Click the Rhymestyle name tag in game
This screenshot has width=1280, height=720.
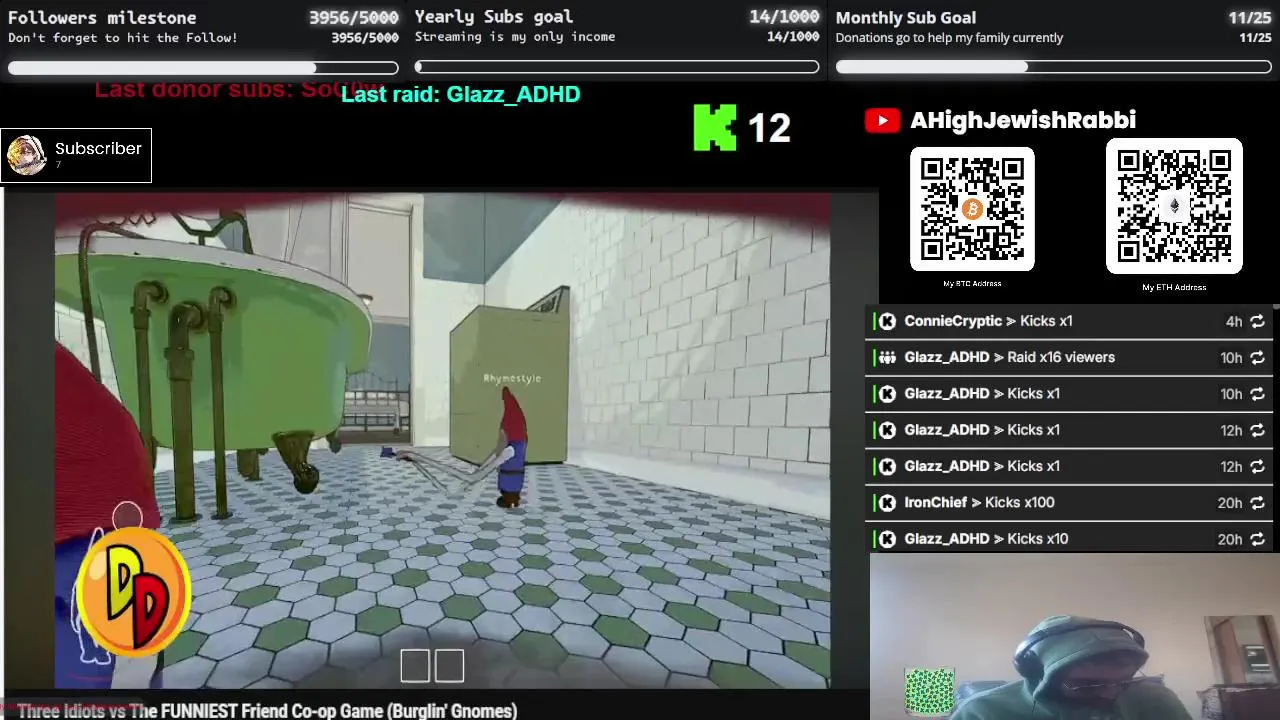pos(512,378)
